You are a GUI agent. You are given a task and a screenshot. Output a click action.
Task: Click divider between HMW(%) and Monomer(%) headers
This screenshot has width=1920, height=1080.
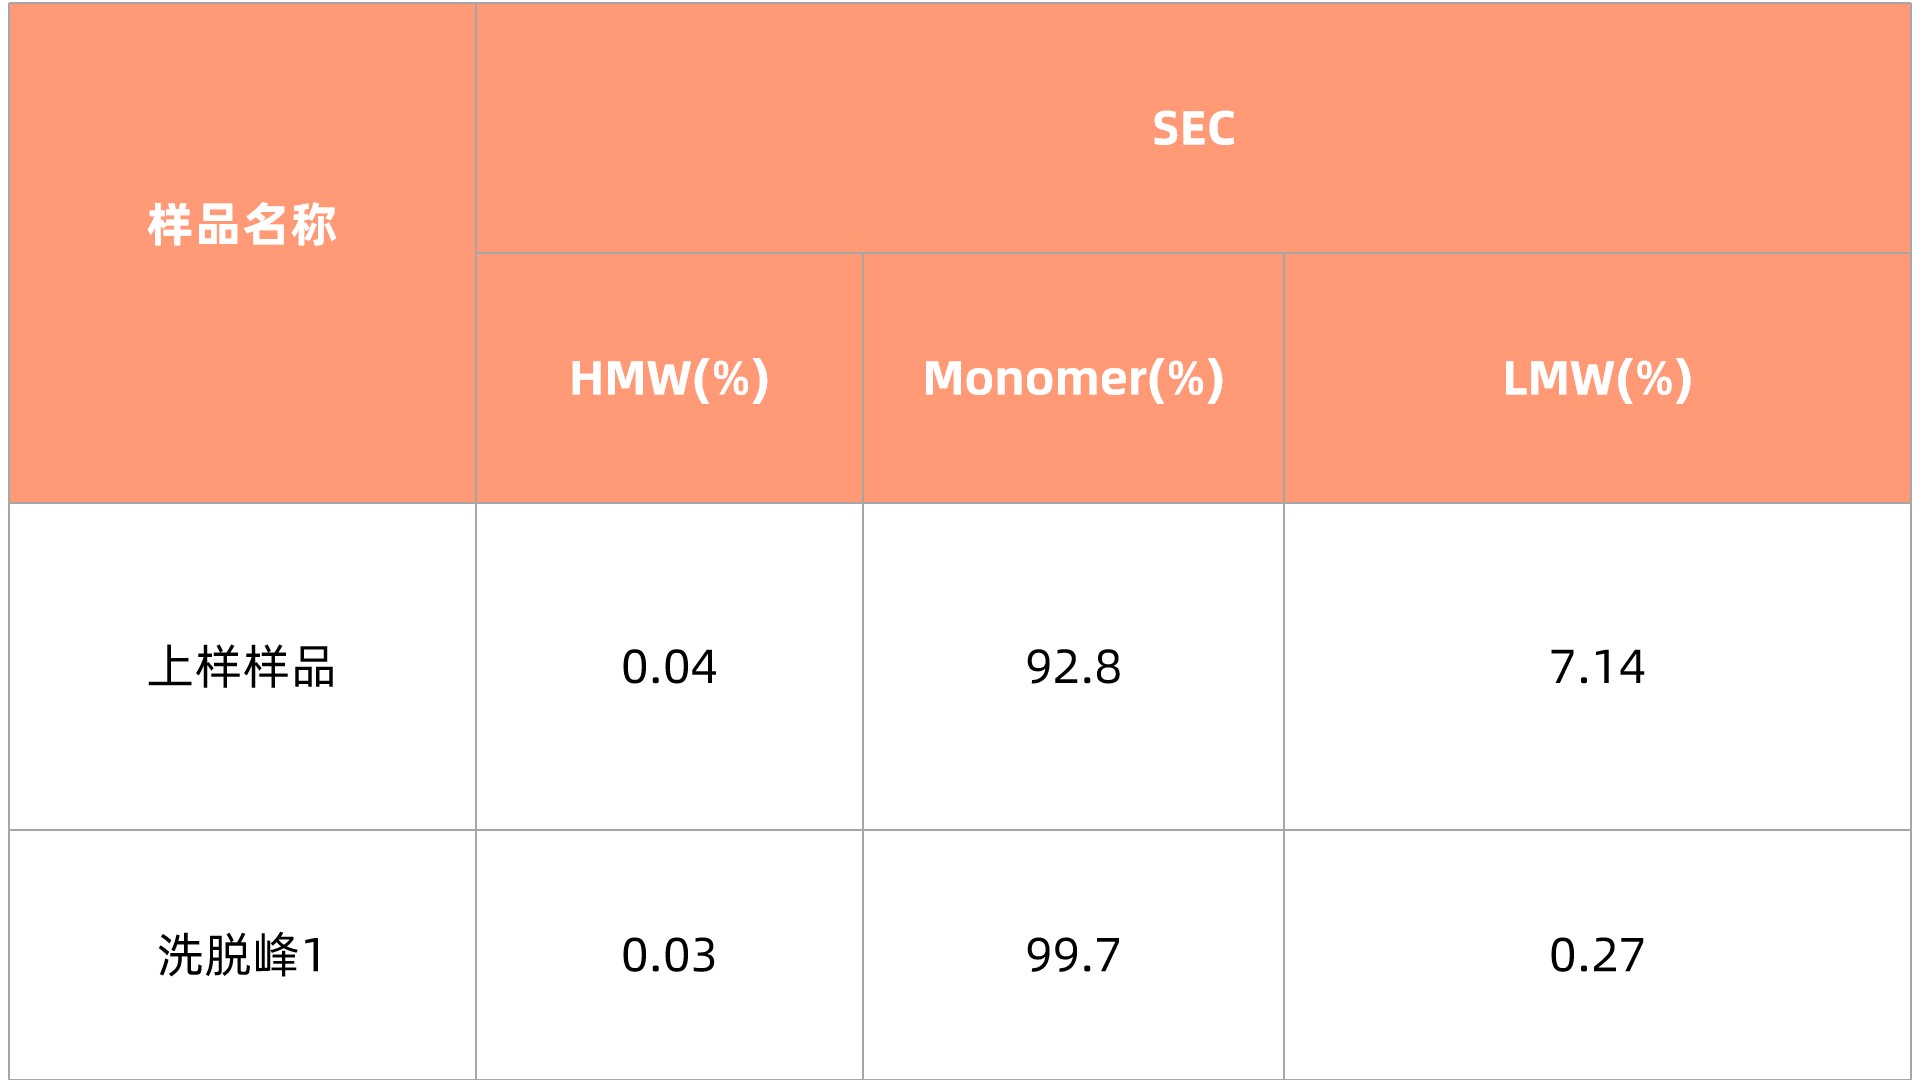tap(863, 378)
